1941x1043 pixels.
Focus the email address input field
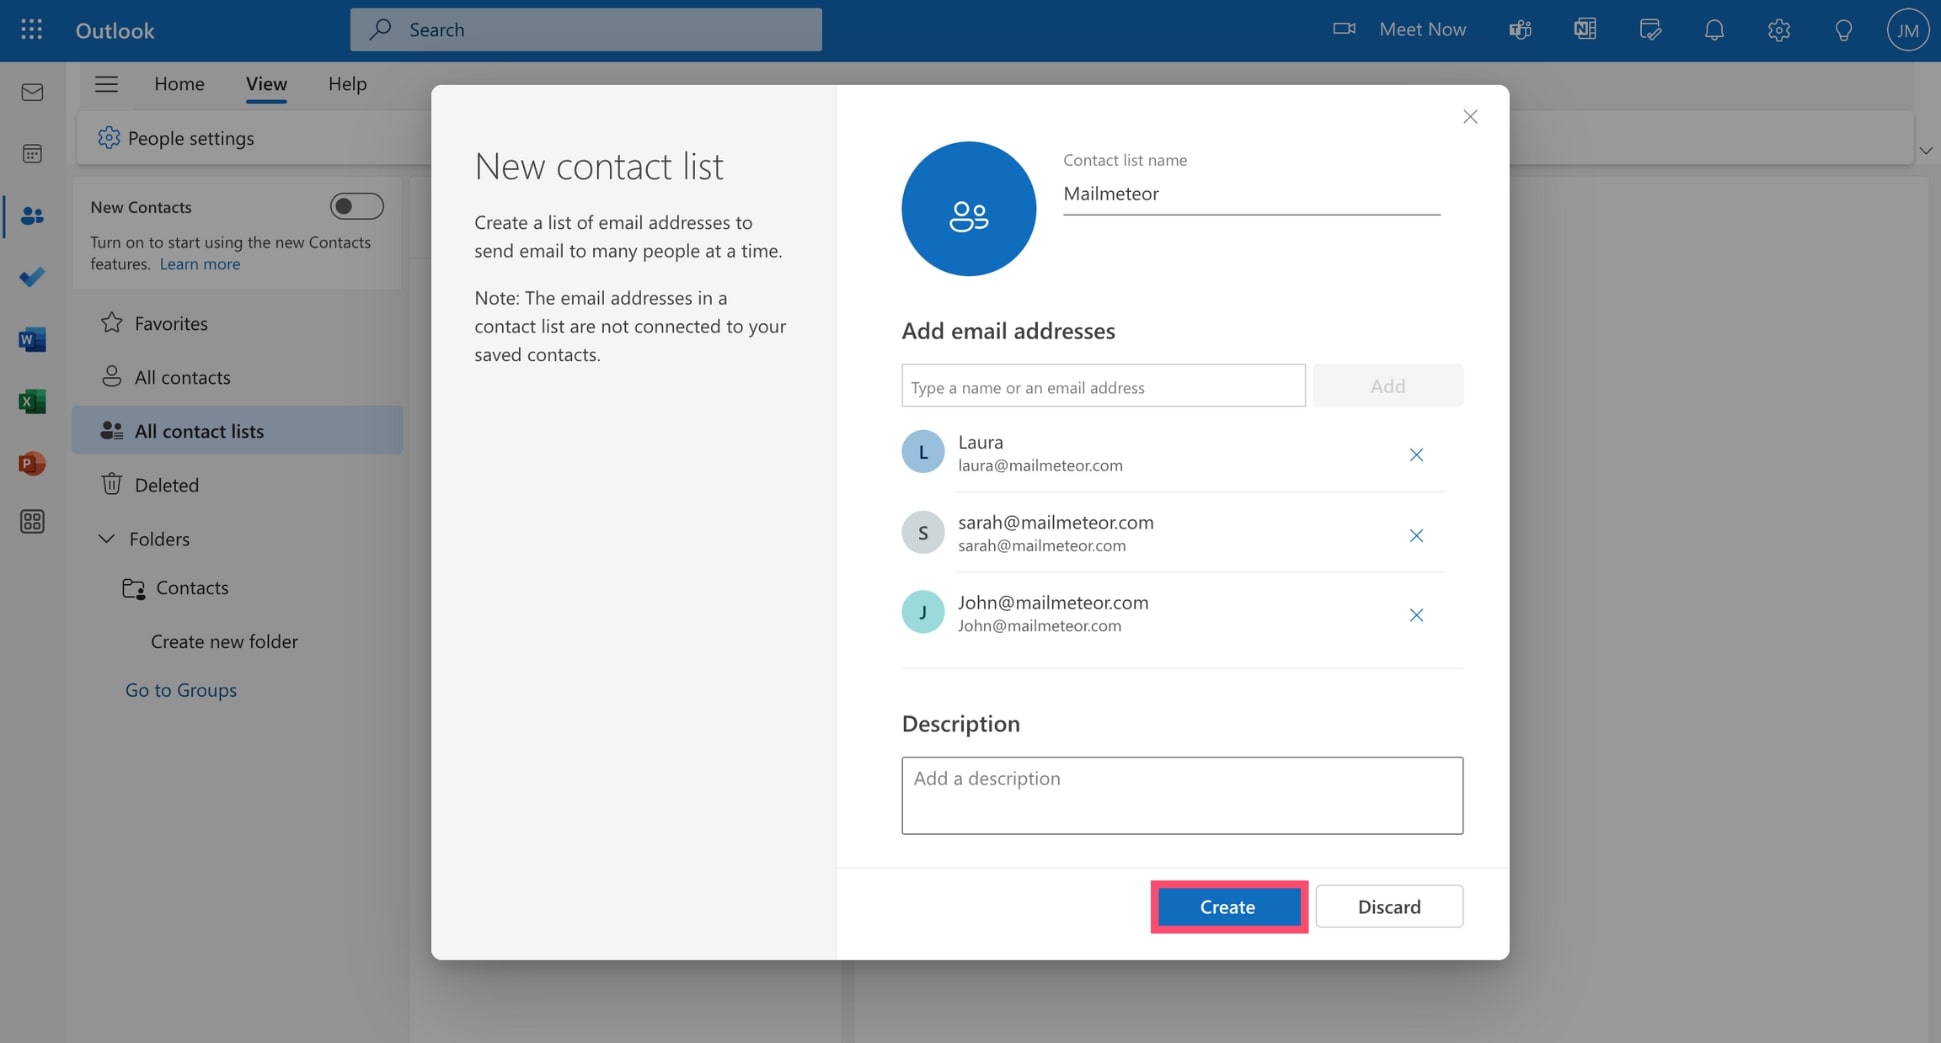[x=1103, y=386]
